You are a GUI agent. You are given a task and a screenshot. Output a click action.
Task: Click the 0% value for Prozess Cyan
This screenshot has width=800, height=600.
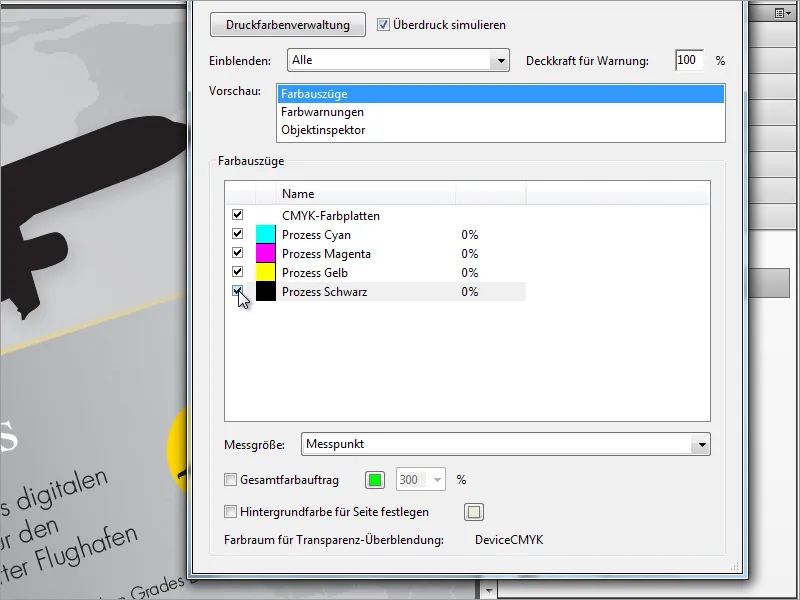coord(470,235)
